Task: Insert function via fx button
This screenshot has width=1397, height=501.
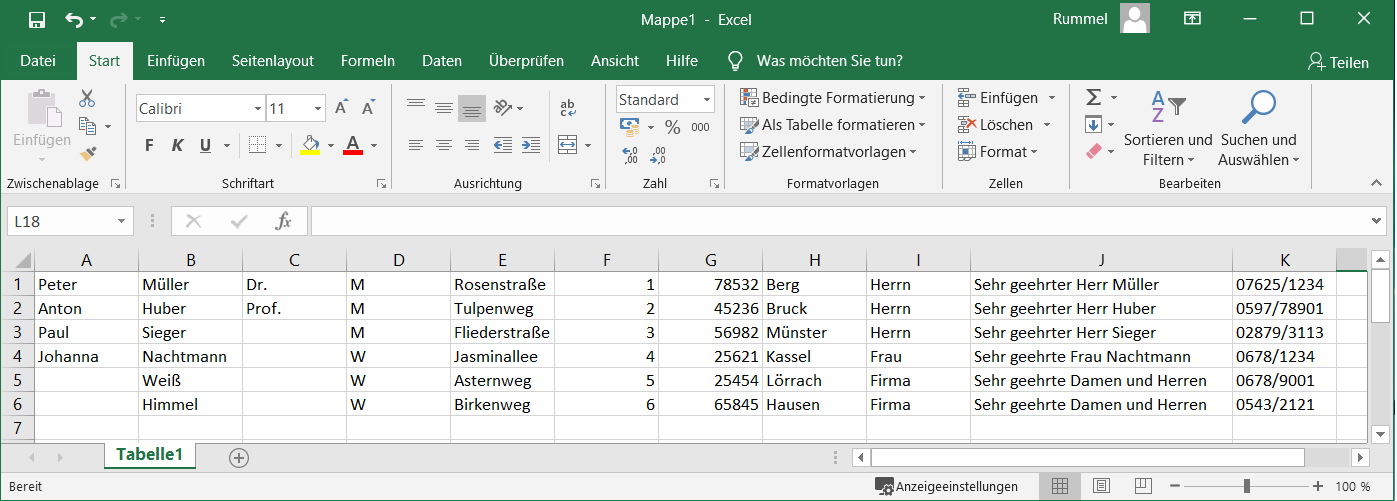Action: [284, 221]
